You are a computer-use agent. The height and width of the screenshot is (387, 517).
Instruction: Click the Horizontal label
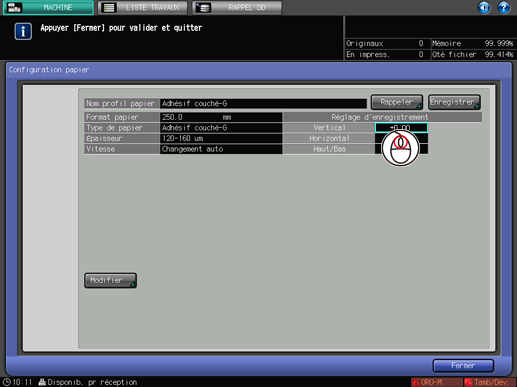click(329, 138)
